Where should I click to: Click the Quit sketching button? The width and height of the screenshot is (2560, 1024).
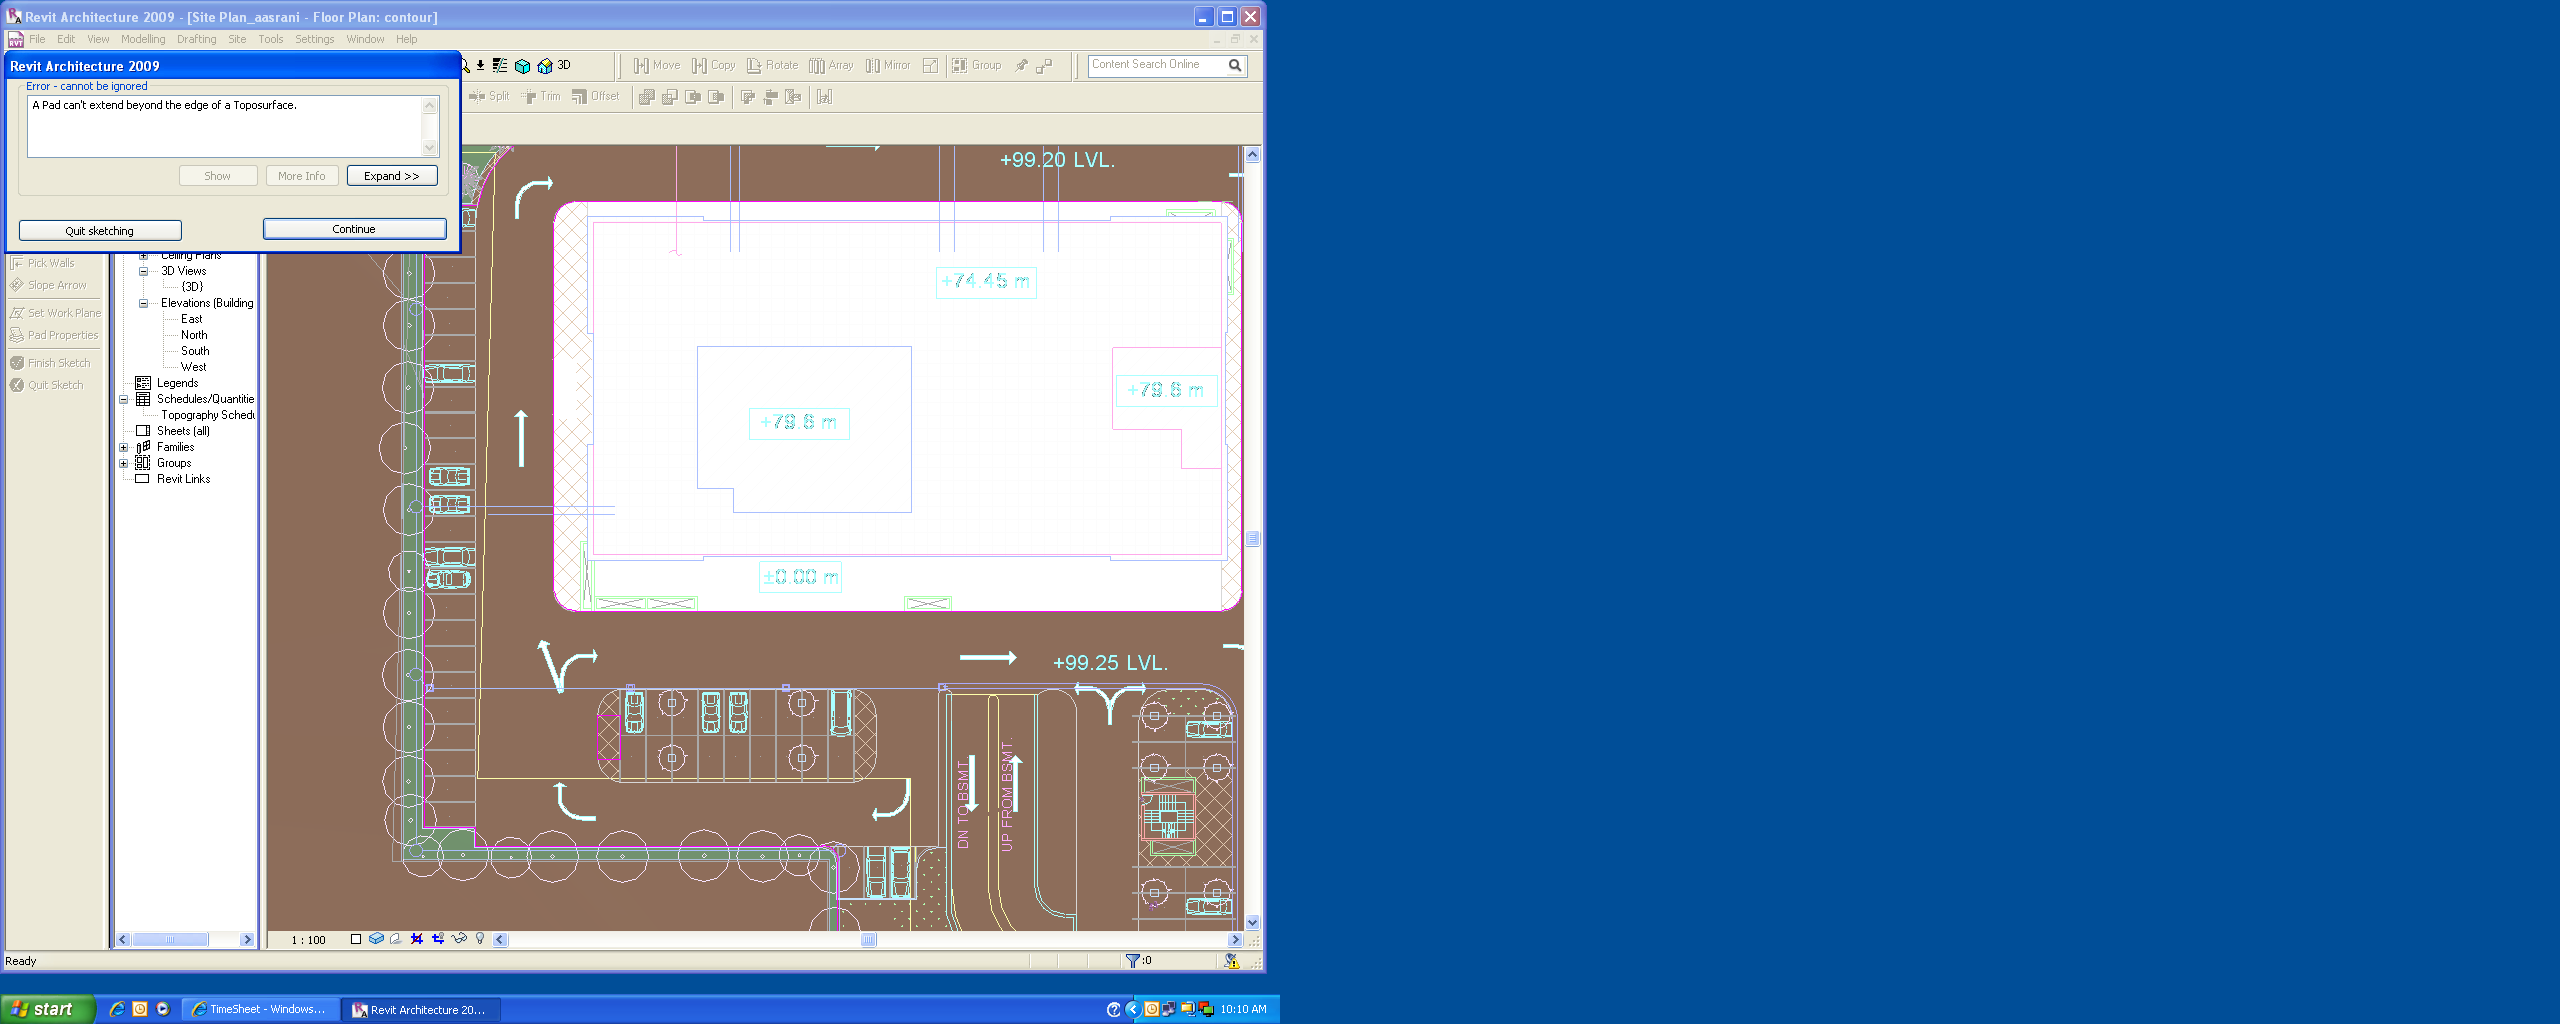click(x=100, y=231)
